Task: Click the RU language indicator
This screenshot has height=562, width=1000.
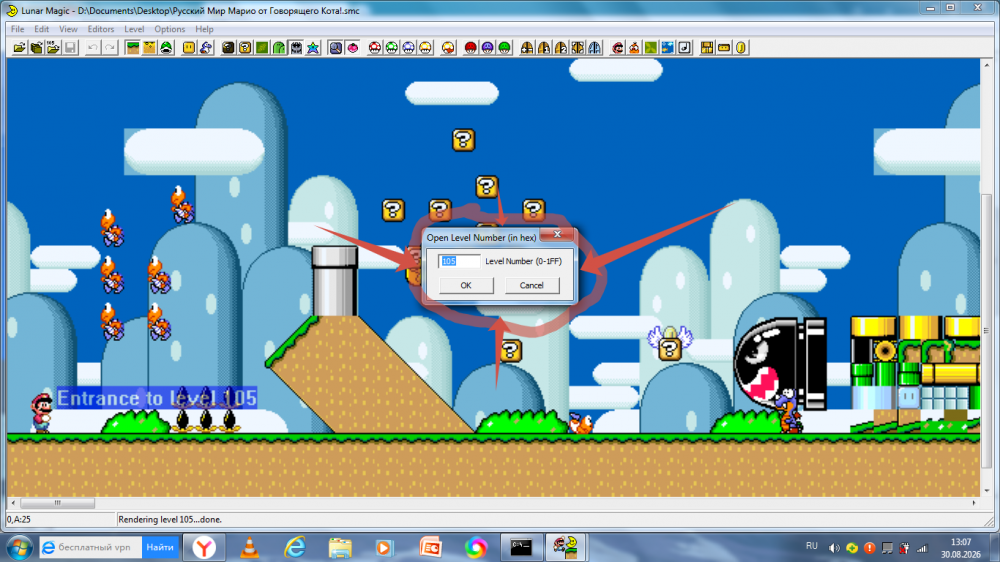Action: click(811, 547)
